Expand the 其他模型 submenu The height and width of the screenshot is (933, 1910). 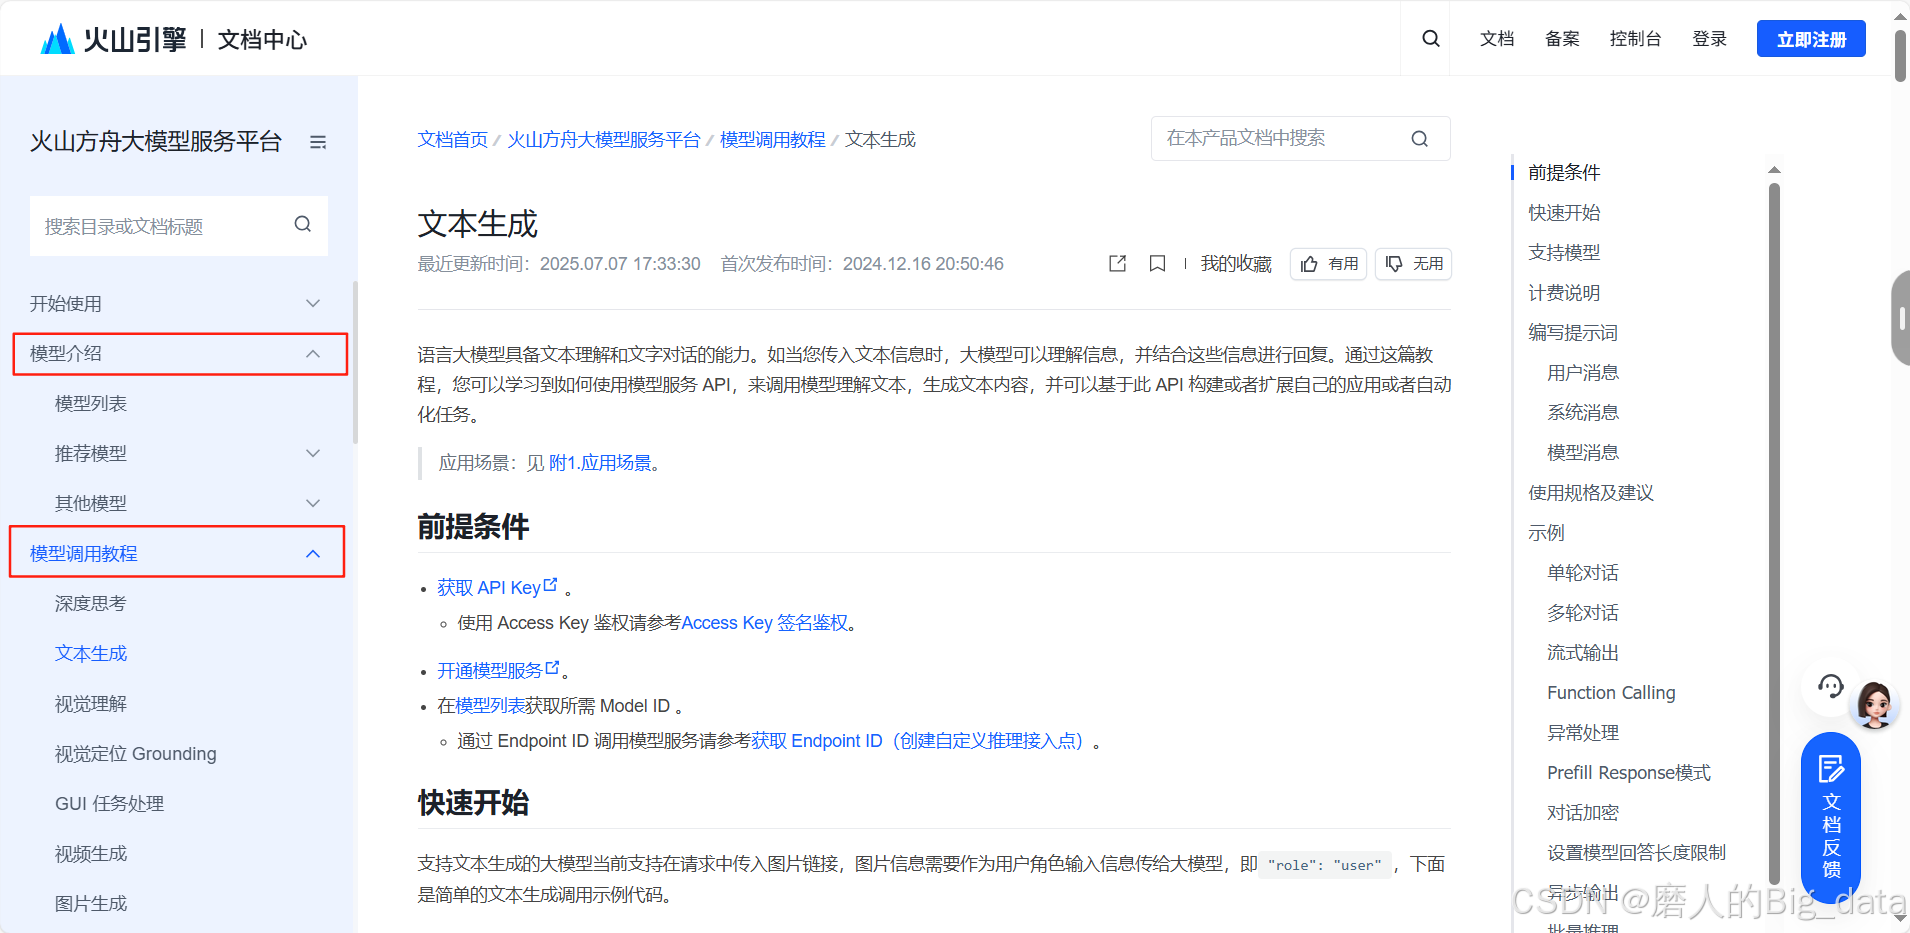click(313, 503)
